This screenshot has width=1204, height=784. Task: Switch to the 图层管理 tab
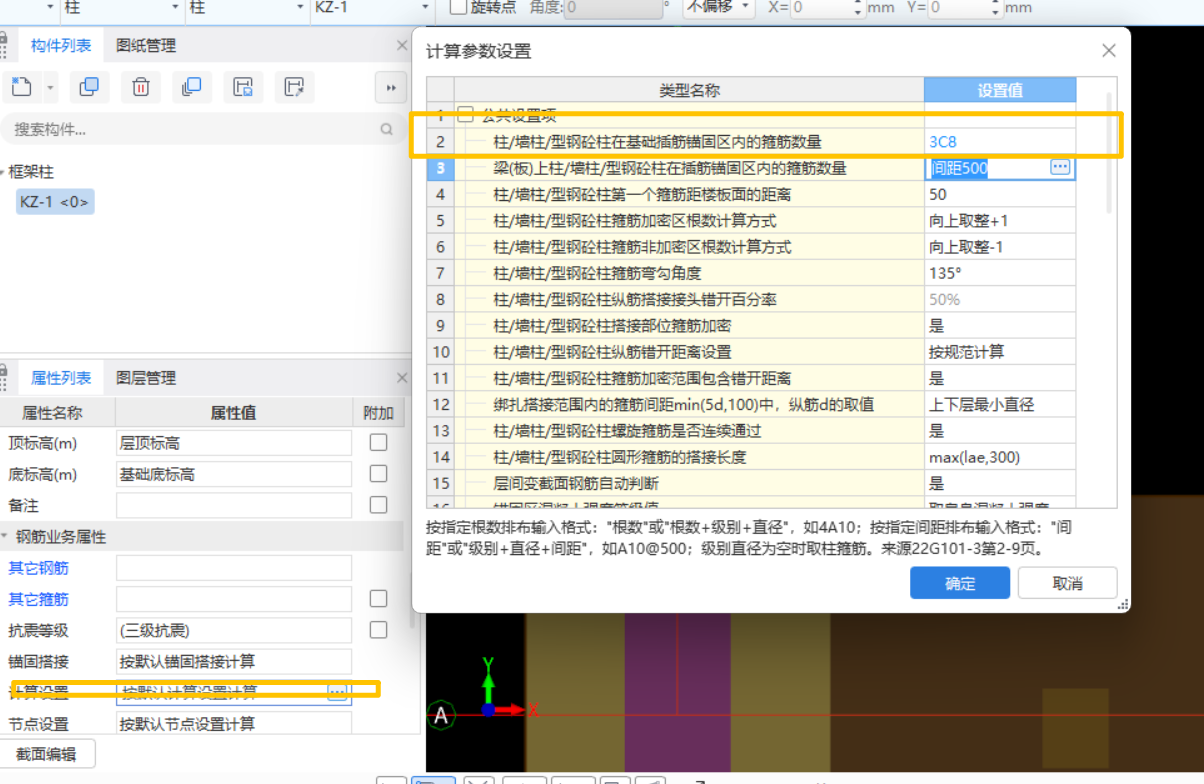146,378
